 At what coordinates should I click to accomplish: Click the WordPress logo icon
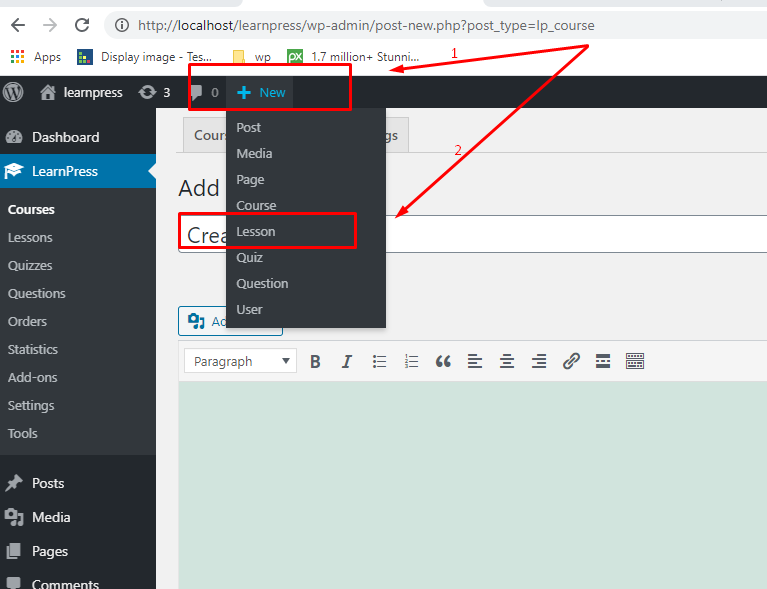13,92
